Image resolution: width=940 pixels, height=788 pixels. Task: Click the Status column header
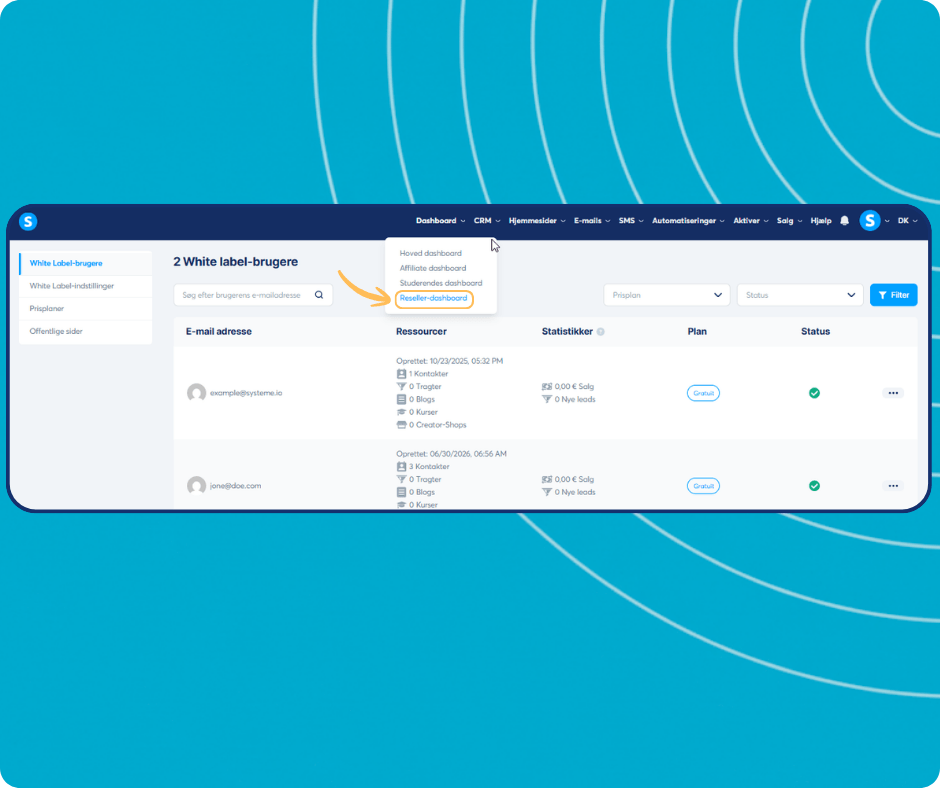815,332
